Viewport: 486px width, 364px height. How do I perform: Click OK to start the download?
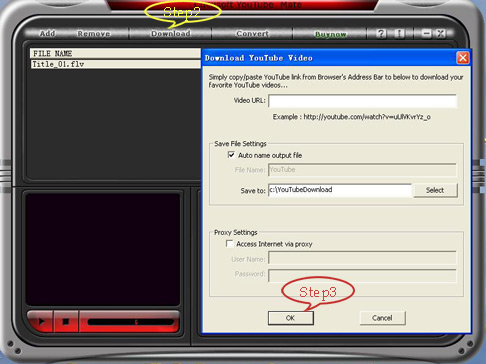pos(291,318)
